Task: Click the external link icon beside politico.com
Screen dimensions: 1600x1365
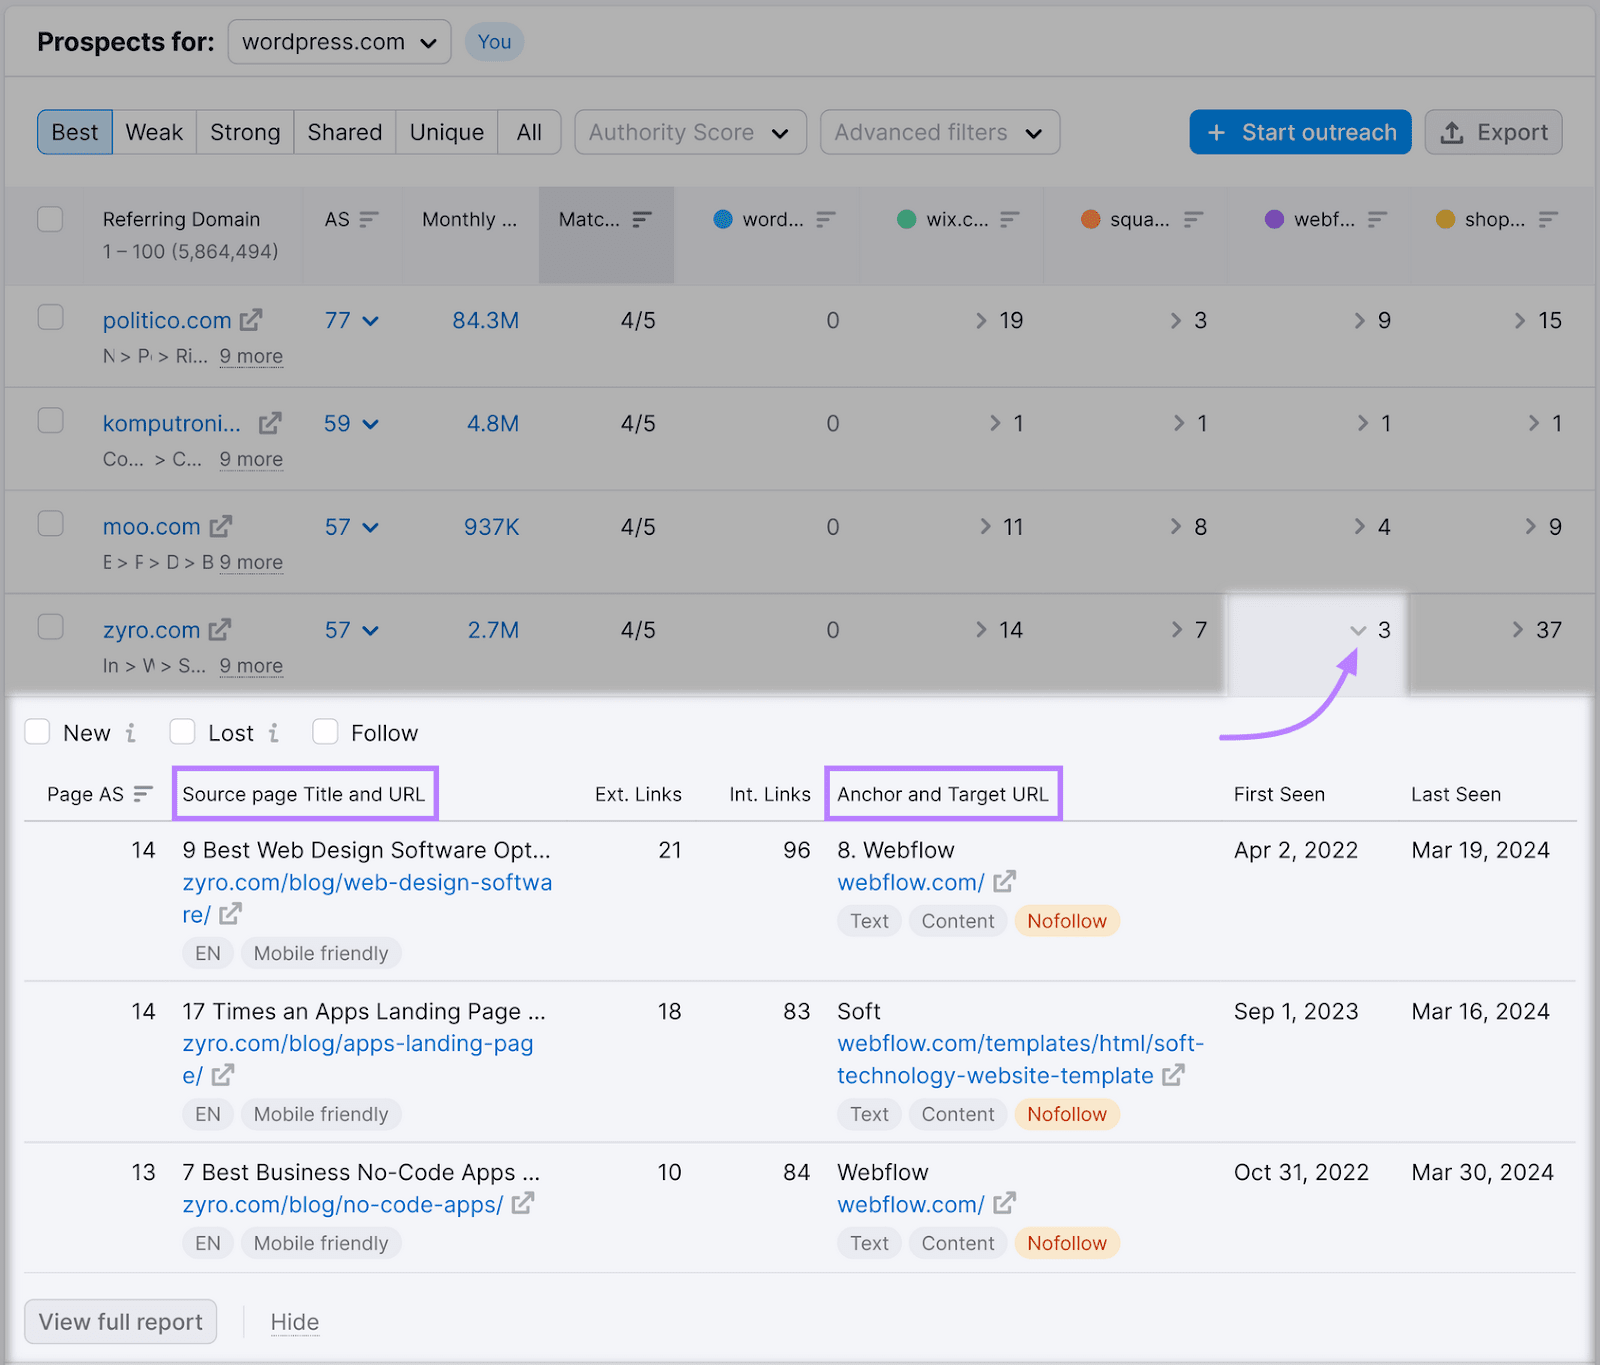Action: 251,319
